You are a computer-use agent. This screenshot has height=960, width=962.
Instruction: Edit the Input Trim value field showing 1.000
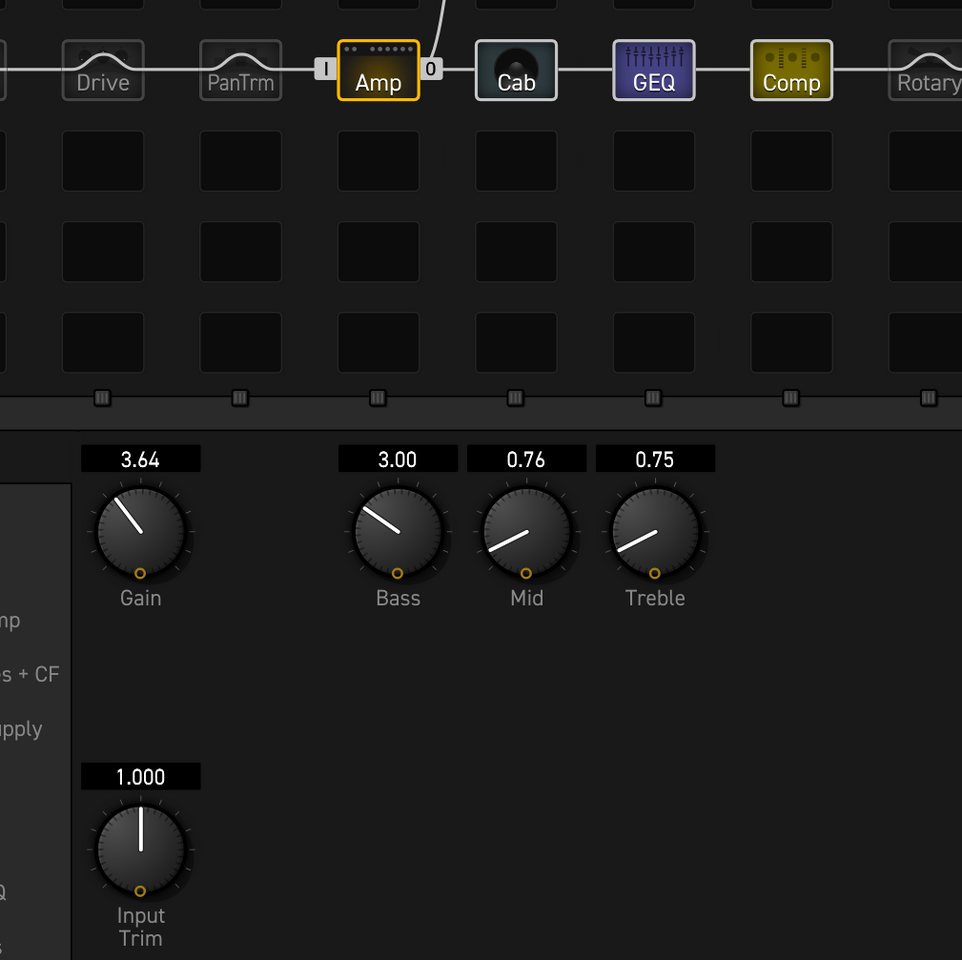pos(140,777)
